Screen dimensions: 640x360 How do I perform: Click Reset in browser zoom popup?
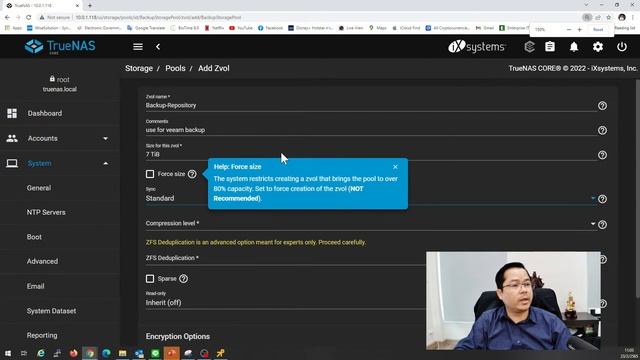point(598,30)
